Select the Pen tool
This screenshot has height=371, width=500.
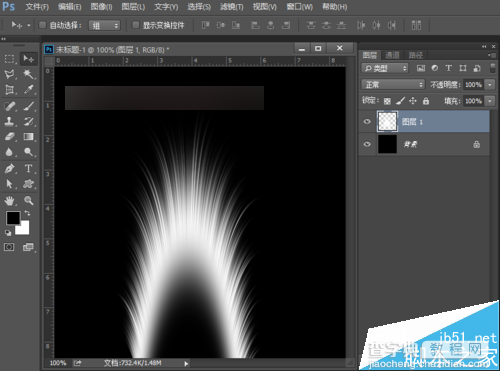point(9,168)
